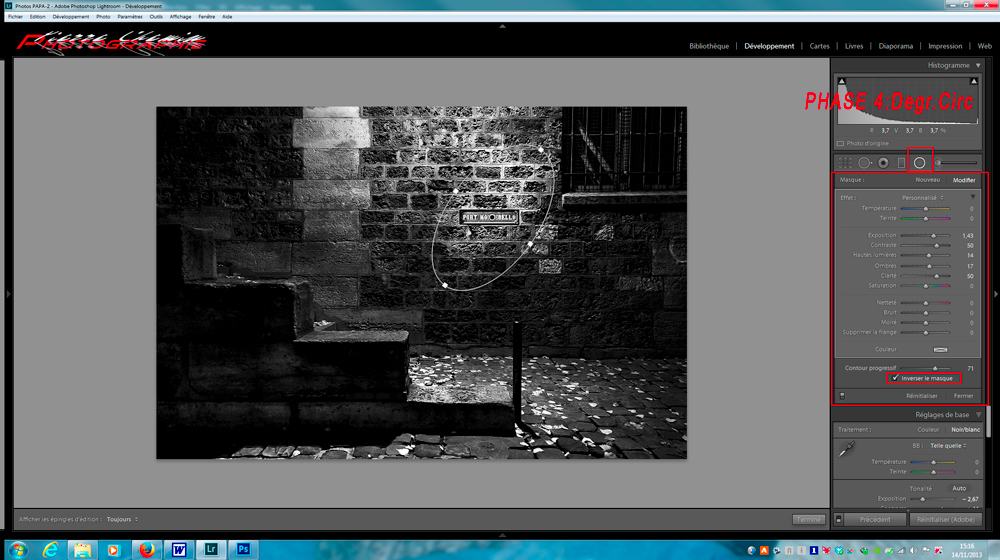Click the center pin of the radial filter
Image resolution: width=1000 pixels, height=560 pixels.
(x=492, y=217)
